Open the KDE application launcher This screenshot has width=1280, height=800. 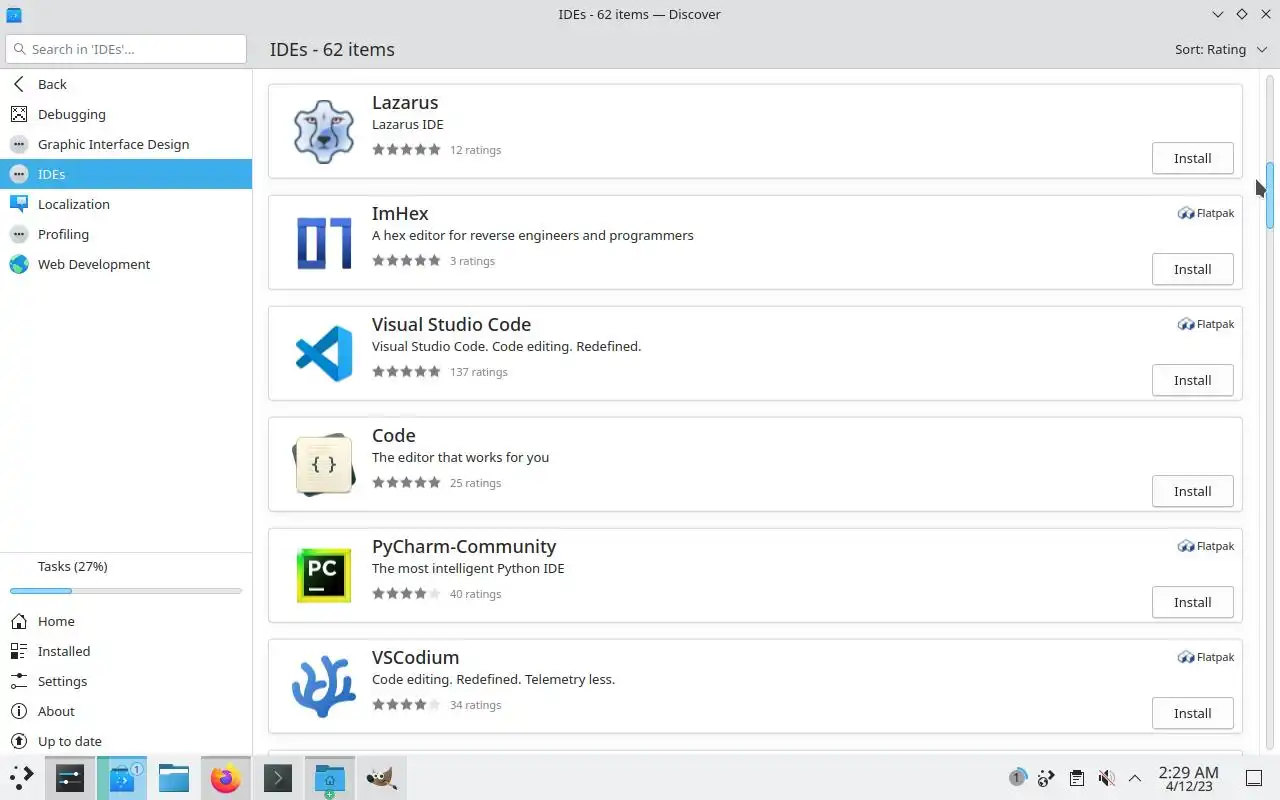(21, 777)
